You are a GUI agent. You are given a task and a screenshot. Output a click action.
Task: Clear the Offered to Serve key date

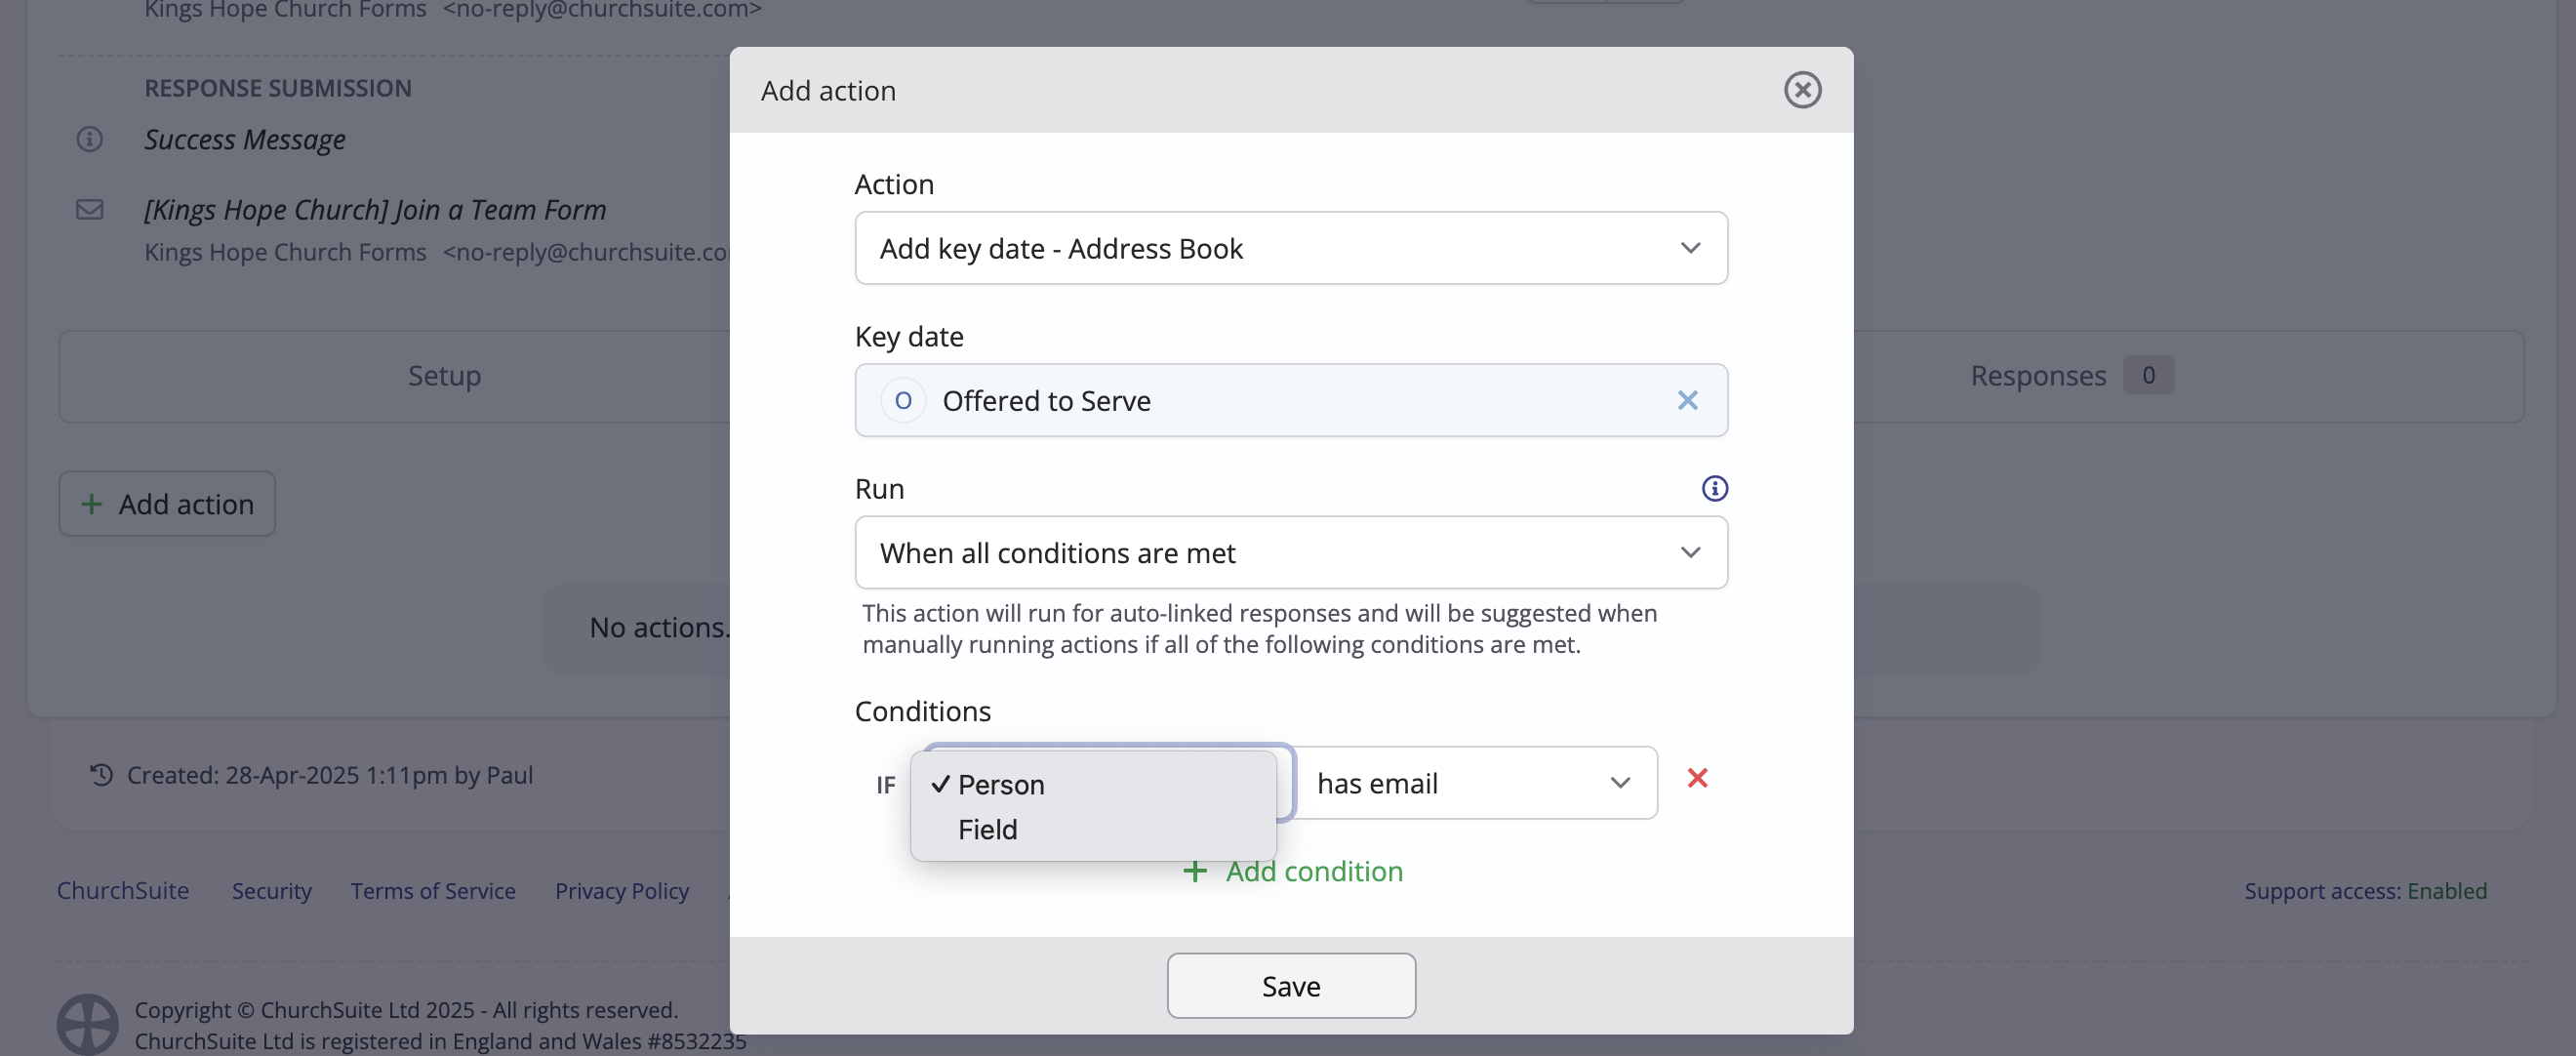(x=1687, y=400)
